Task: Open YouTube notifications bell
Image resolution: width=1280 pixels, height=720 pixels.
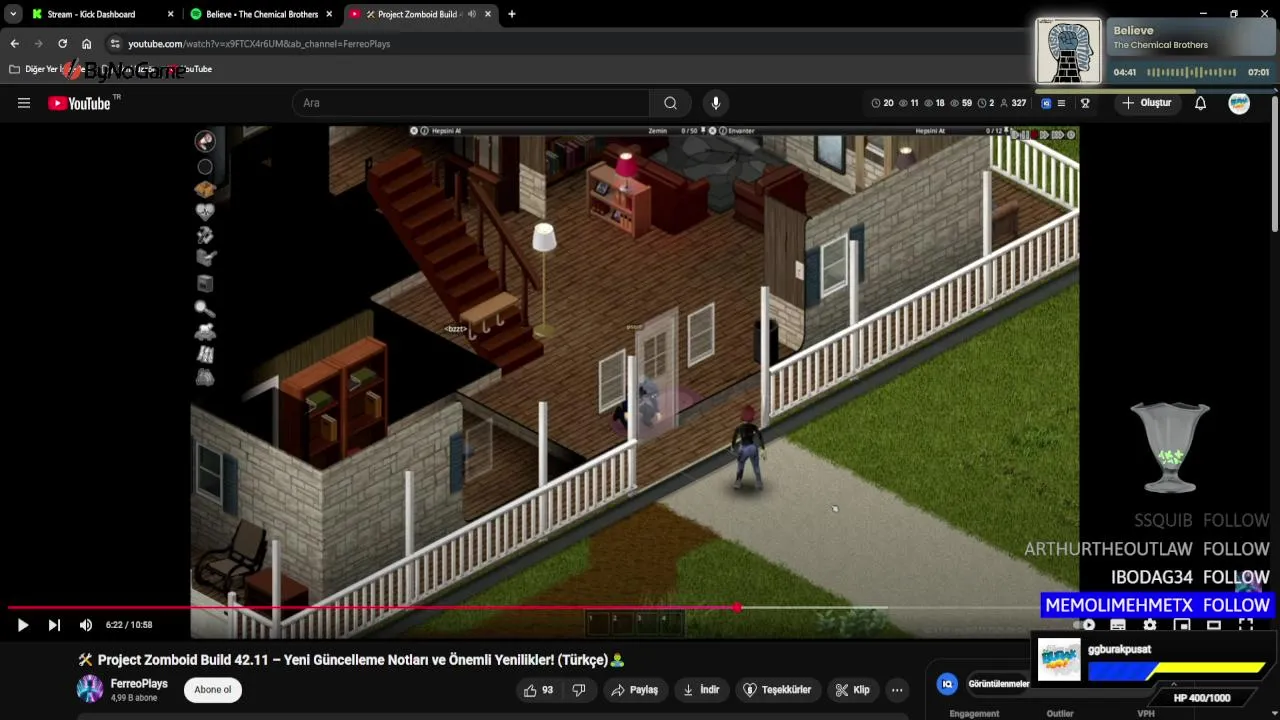Action: (x=1200, y=103)
